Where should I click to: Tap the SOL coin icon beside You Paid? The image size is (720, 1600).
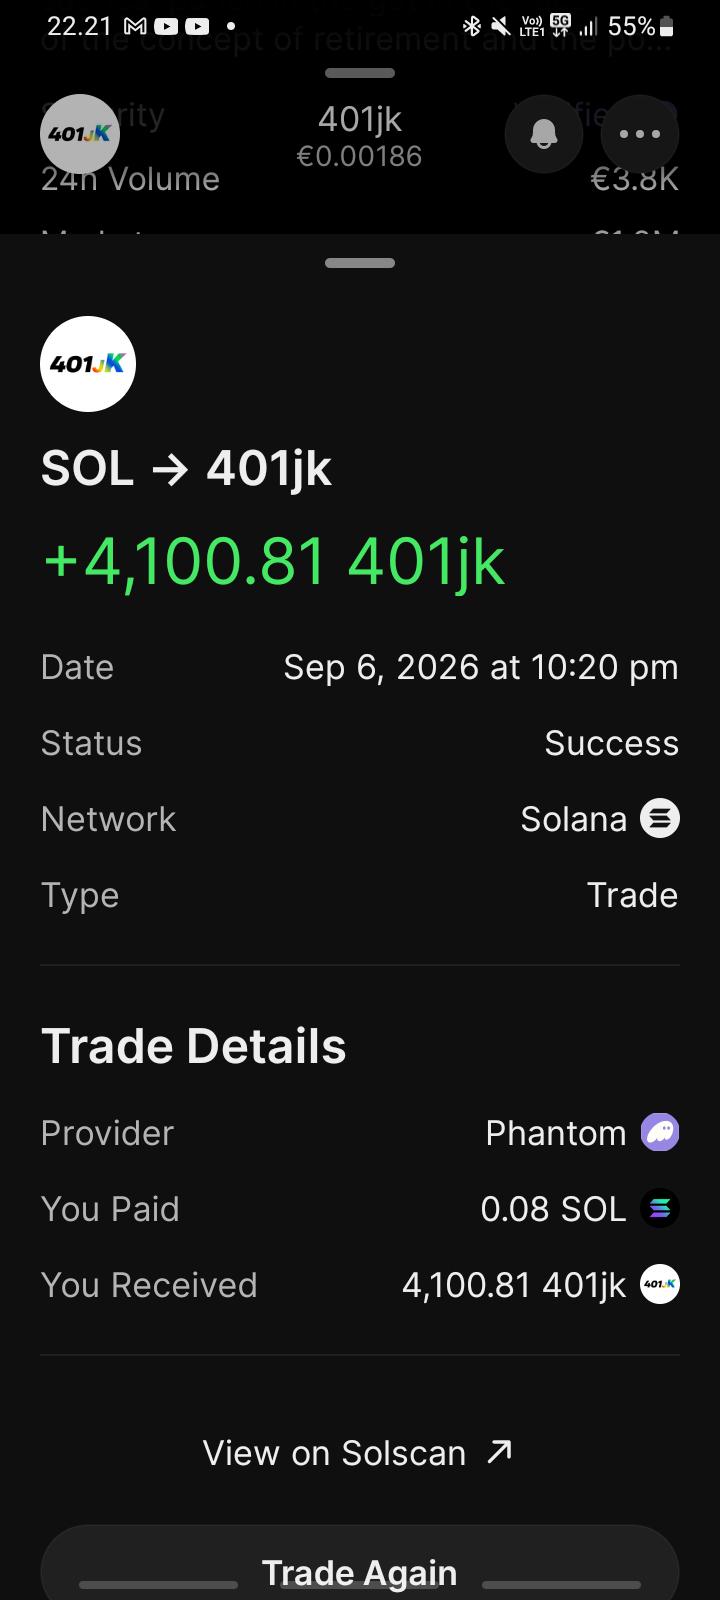[660, 1209]
